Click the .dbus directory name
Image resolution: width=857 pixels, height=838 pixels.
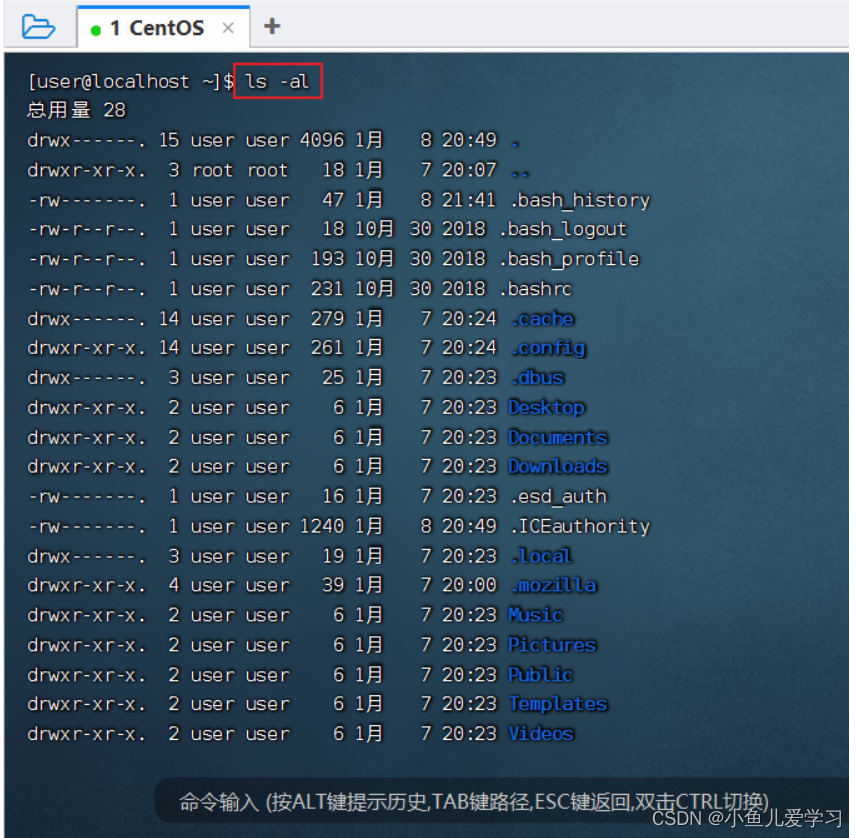[x=537, y=378]
